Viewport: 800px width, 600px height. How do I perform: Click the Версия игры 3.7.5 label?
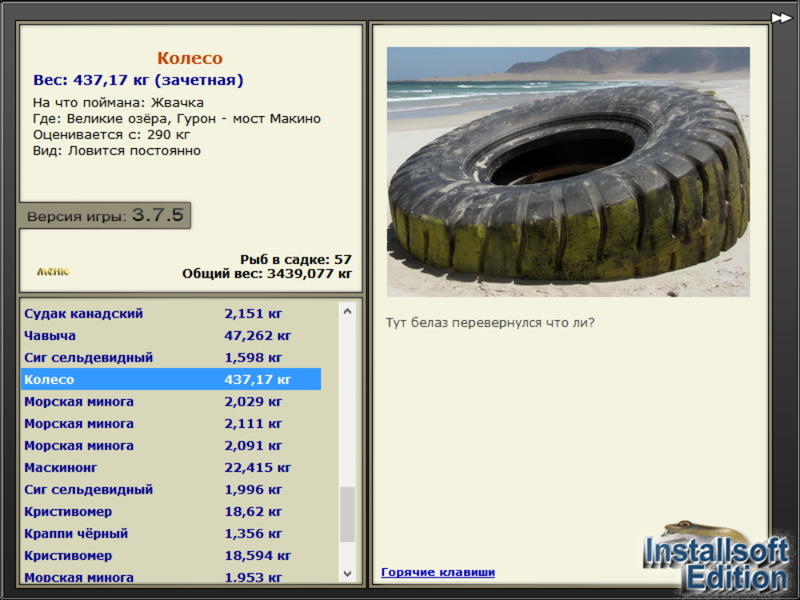[x=105, y=215]
